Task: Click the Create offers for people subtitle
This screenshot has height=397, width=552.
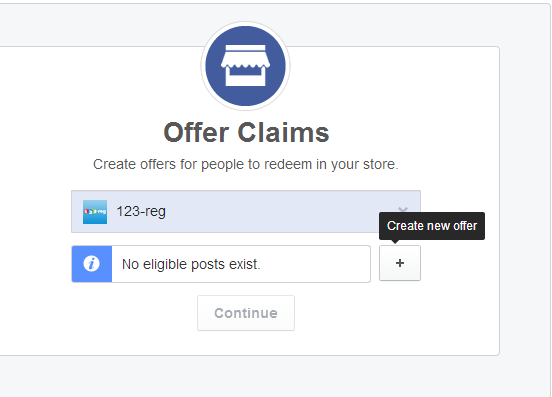Action: pyautogui.click(x=246, y=164)
